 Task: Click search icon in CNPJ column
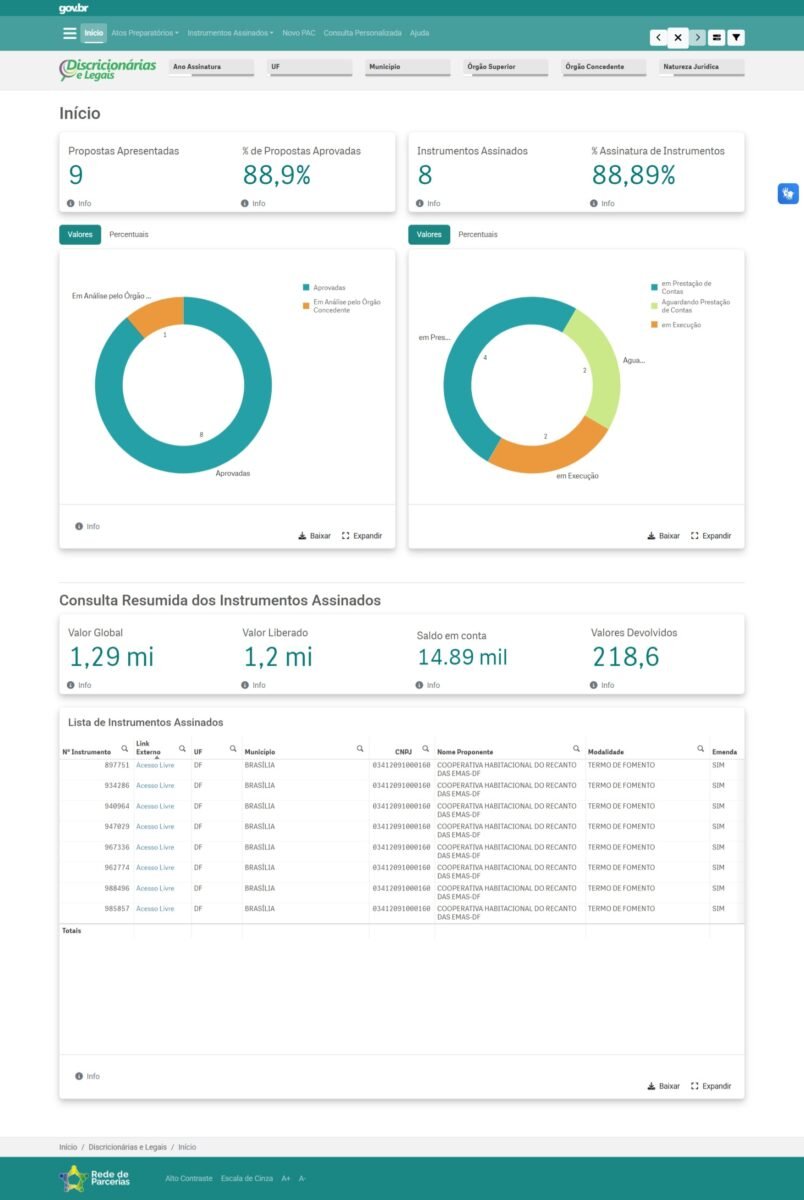point(425,748)
